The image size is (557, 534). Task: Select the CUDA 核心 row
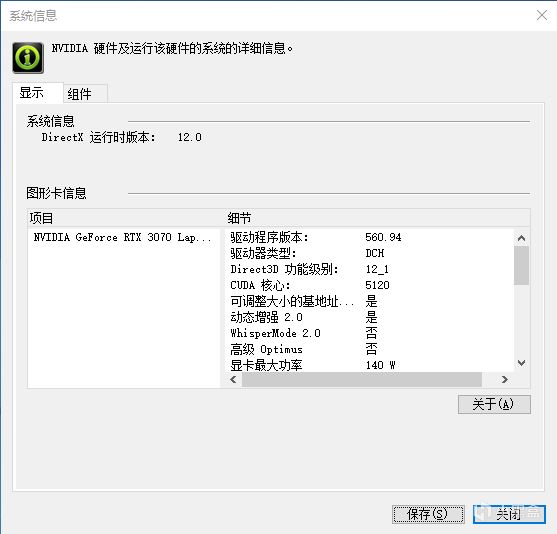coord(369,285)
